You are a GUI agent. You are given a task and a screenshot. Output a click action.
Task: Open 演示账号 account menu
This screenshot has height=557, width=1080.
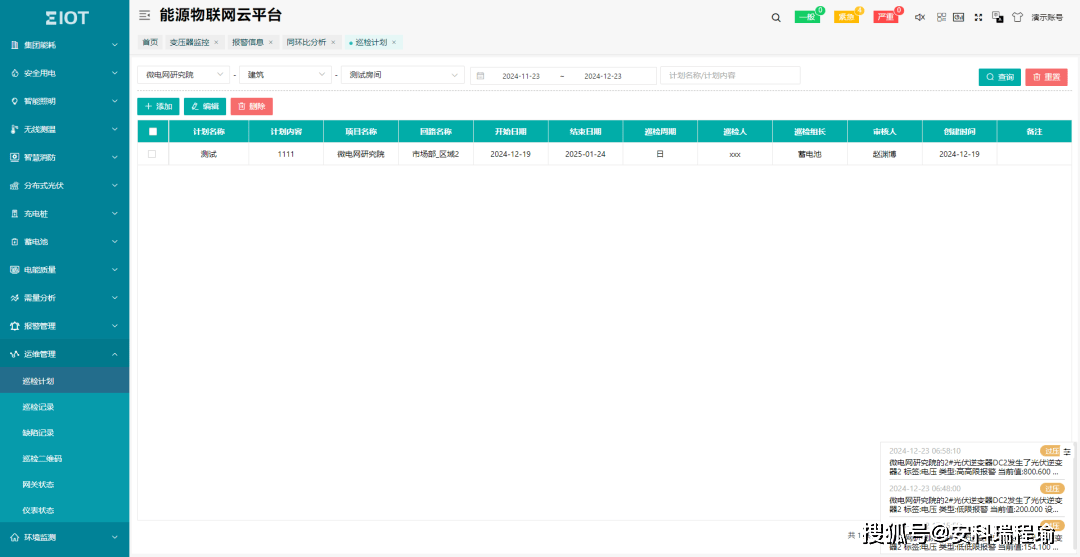(1047, 18)
